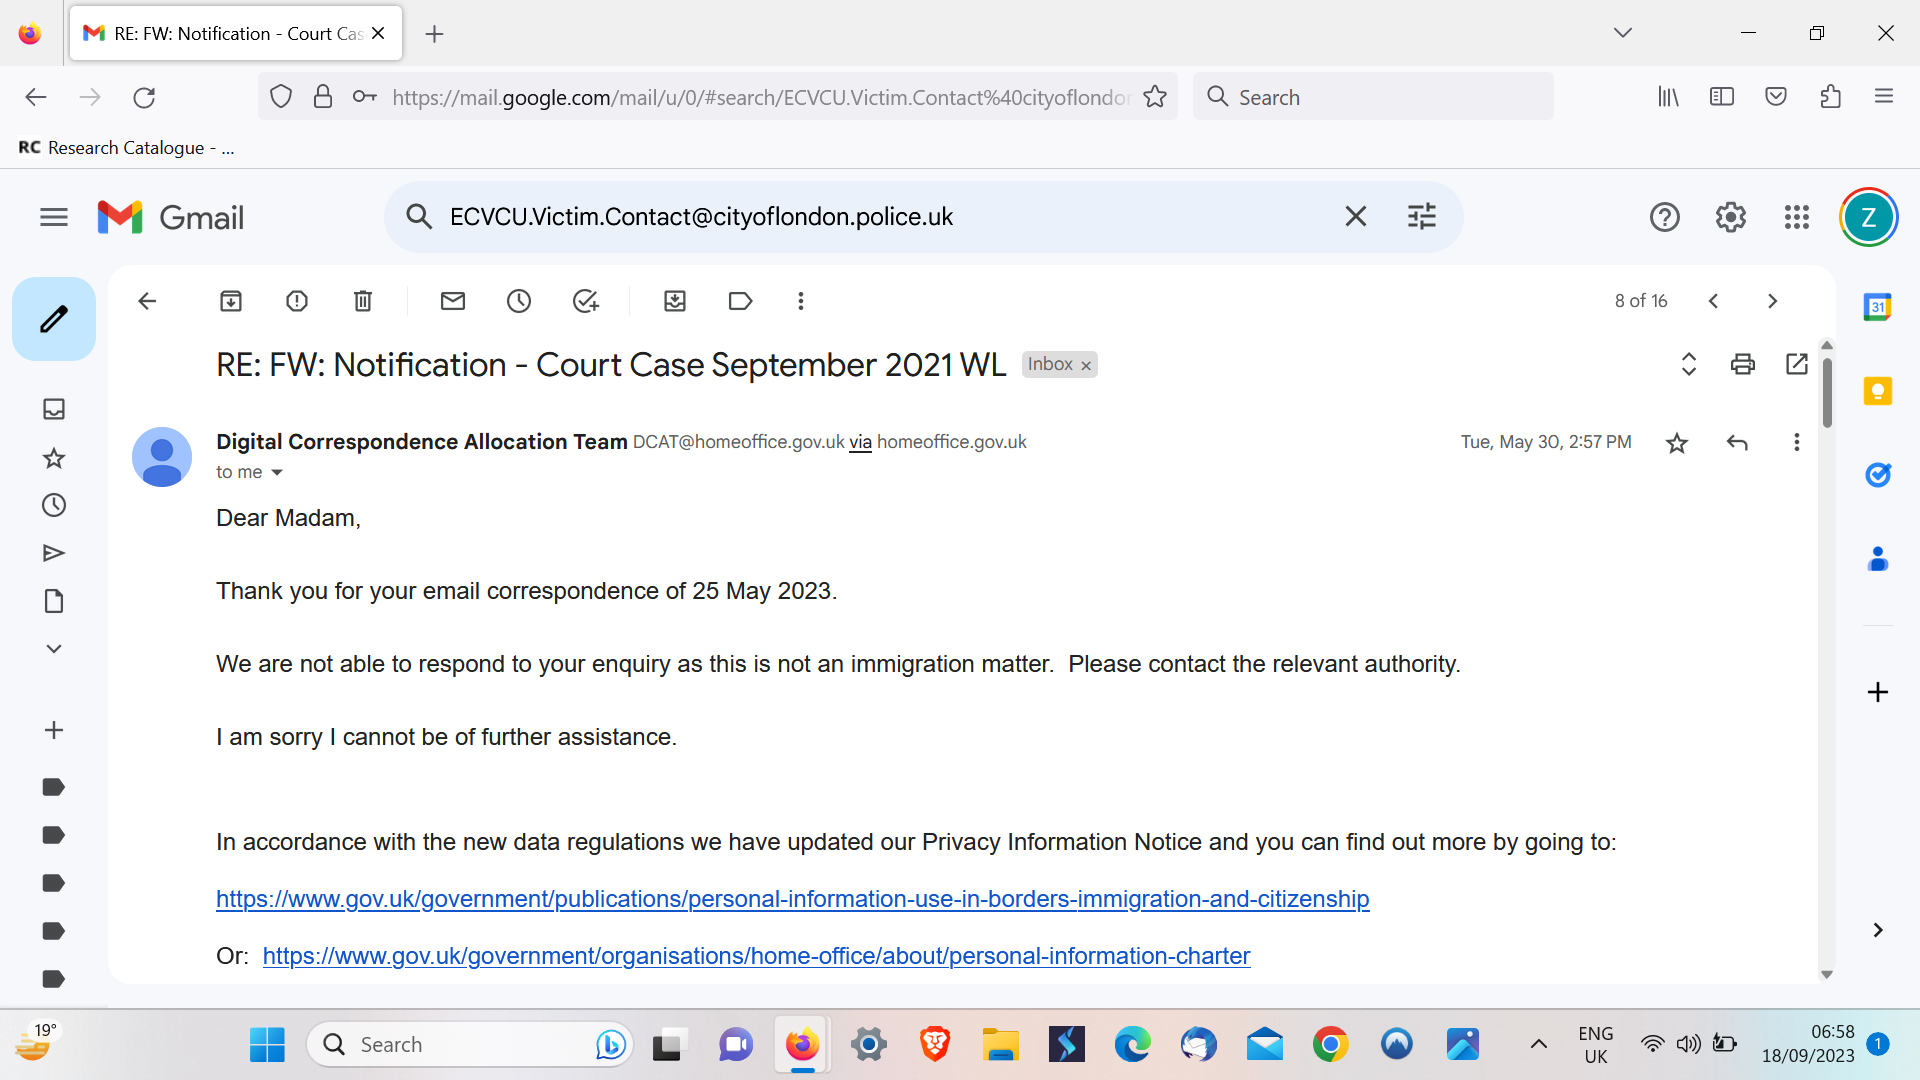Click the Compose pencil button

(54, 319)
